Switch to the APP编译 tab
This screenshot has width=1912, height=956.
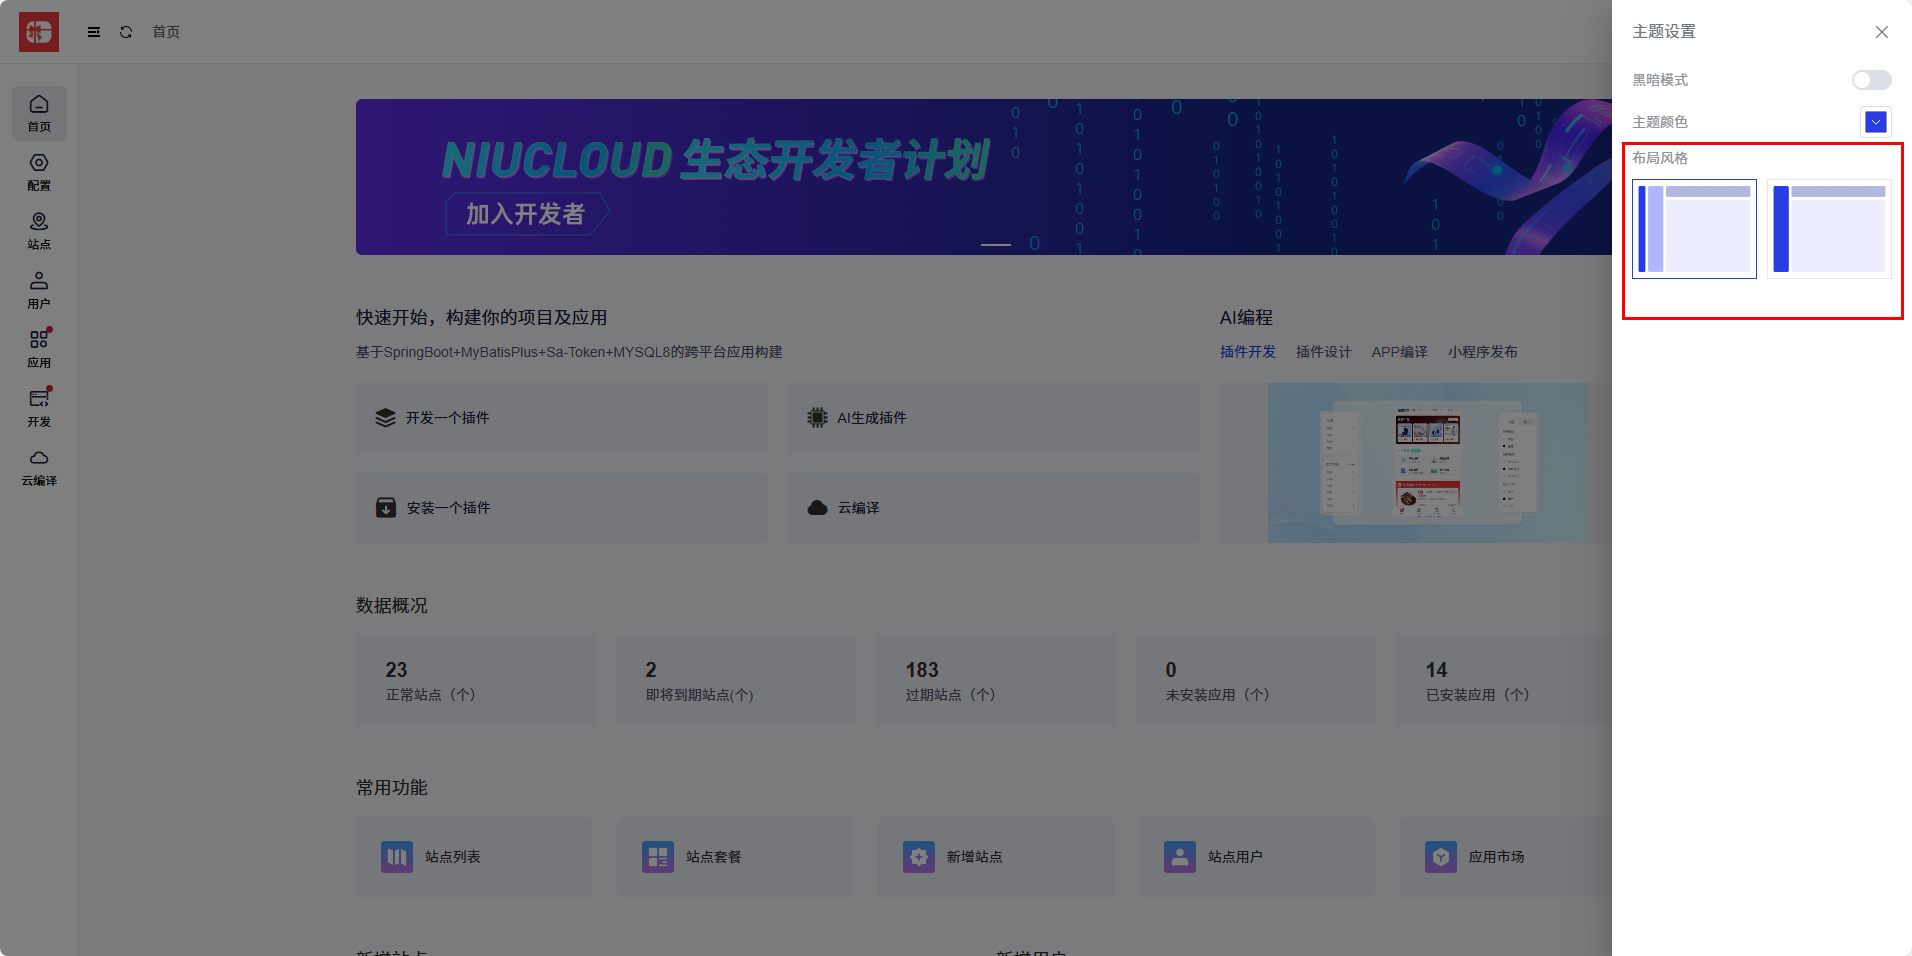click(x=1399, y=352)
